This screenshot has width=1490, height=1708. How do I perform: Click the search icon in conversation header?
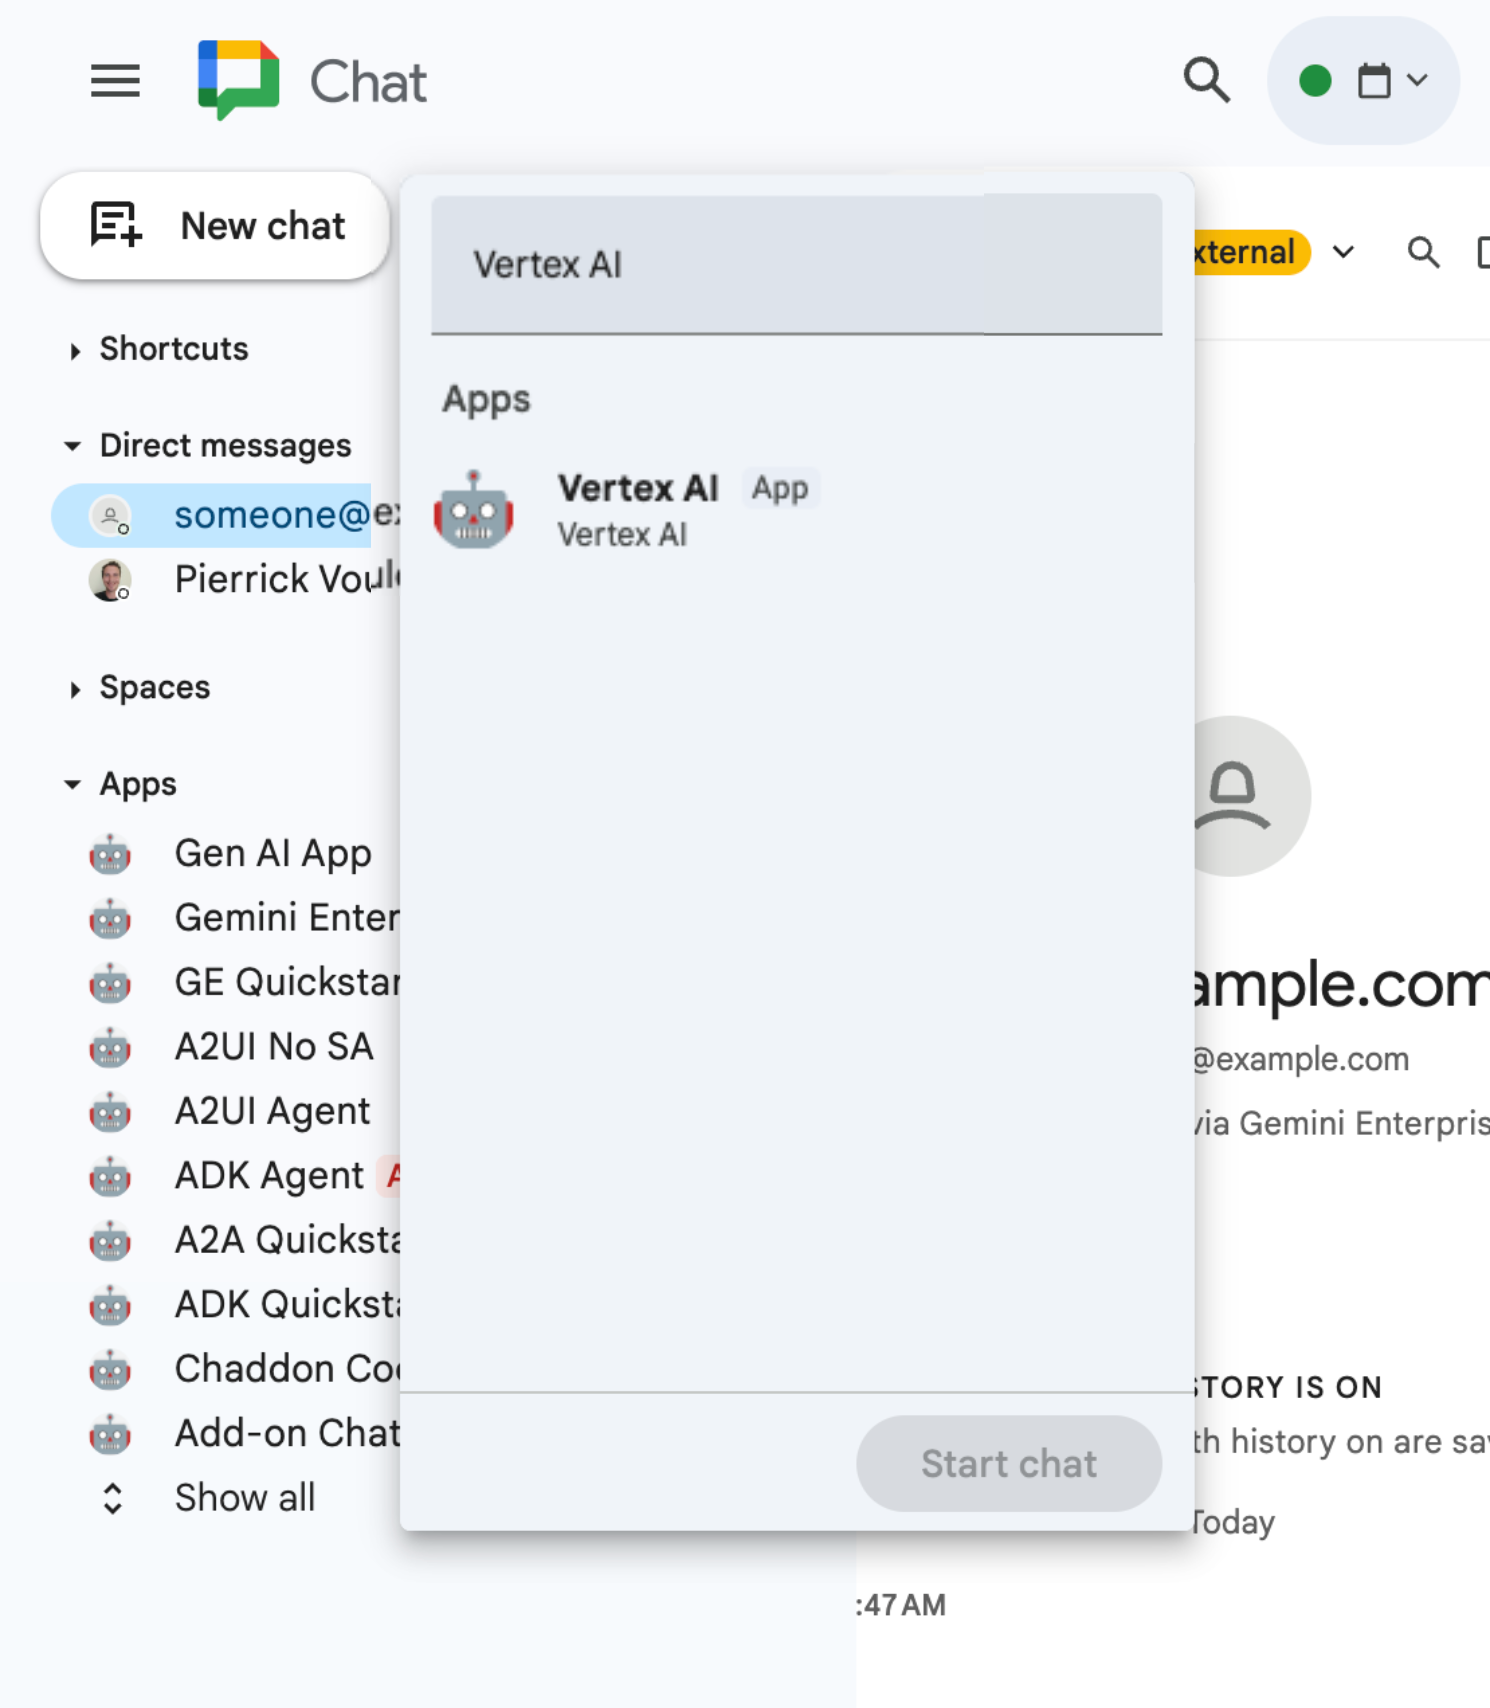point(1423,253)
